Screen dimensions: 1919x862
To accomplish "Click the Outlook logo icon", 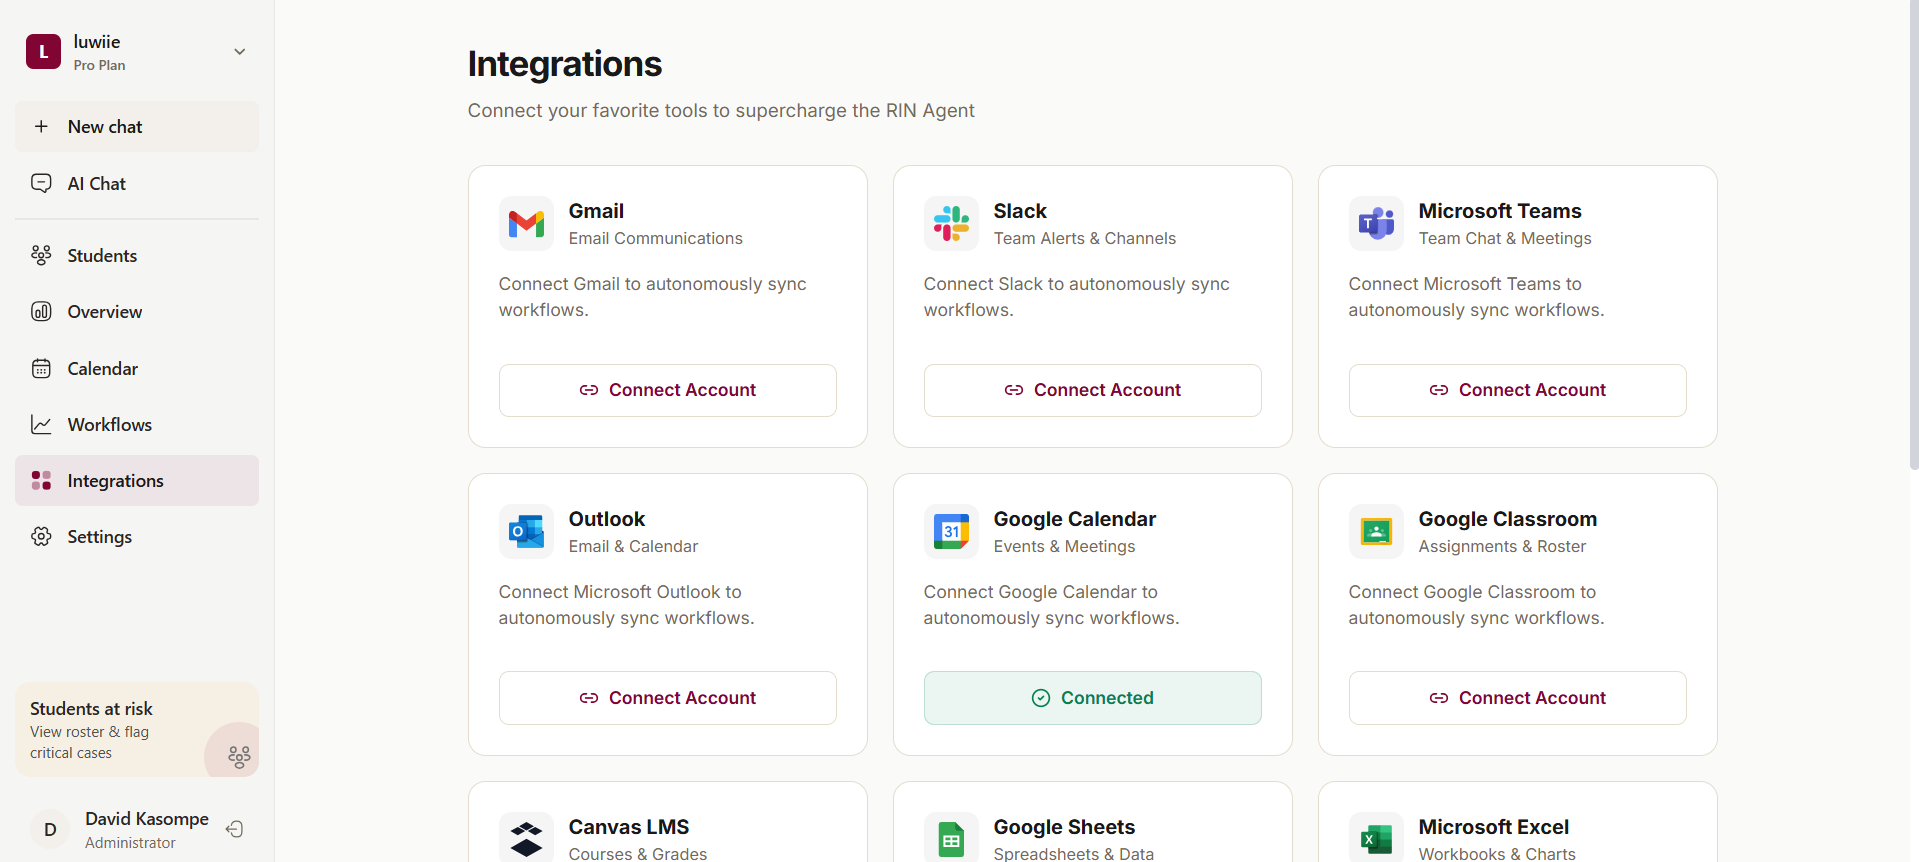I will pyautogui.click(x=526, y=532).
